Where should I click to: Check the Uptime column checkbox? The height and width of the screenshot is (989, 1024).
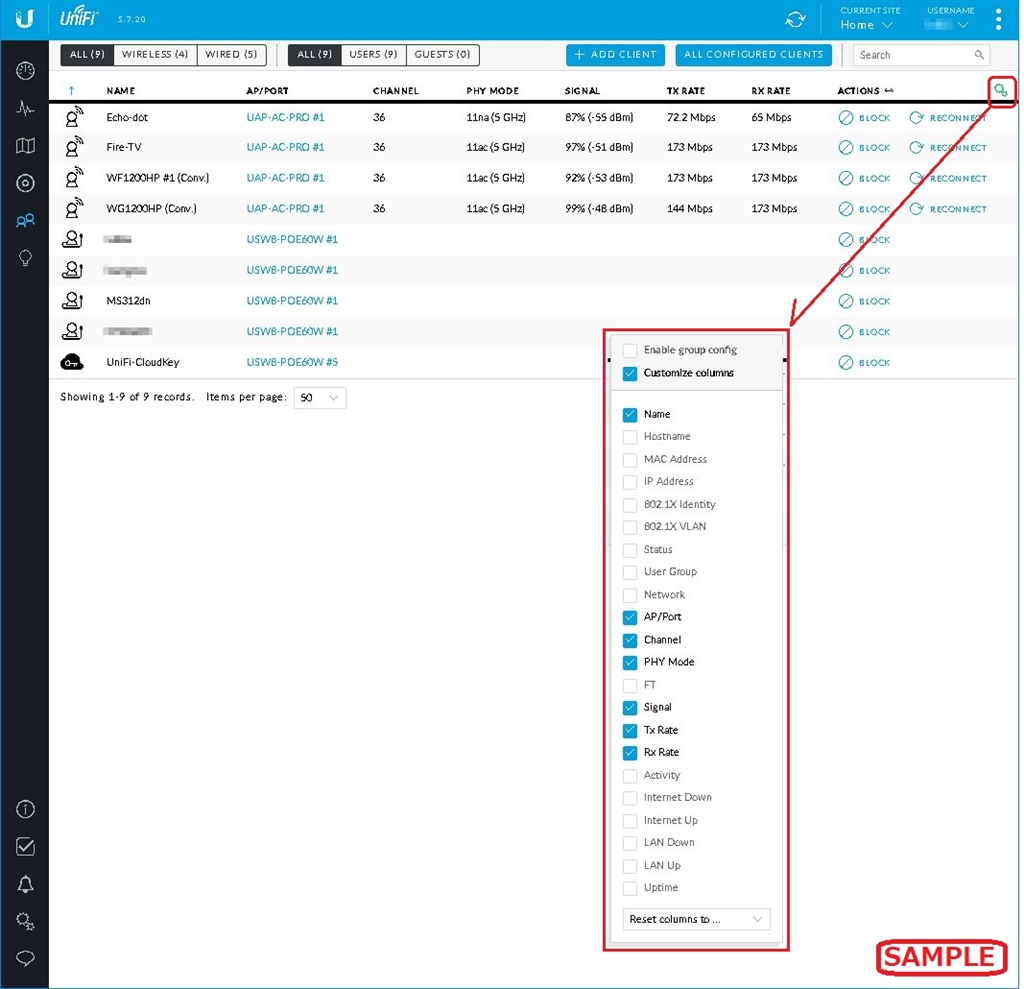point(630,888)
